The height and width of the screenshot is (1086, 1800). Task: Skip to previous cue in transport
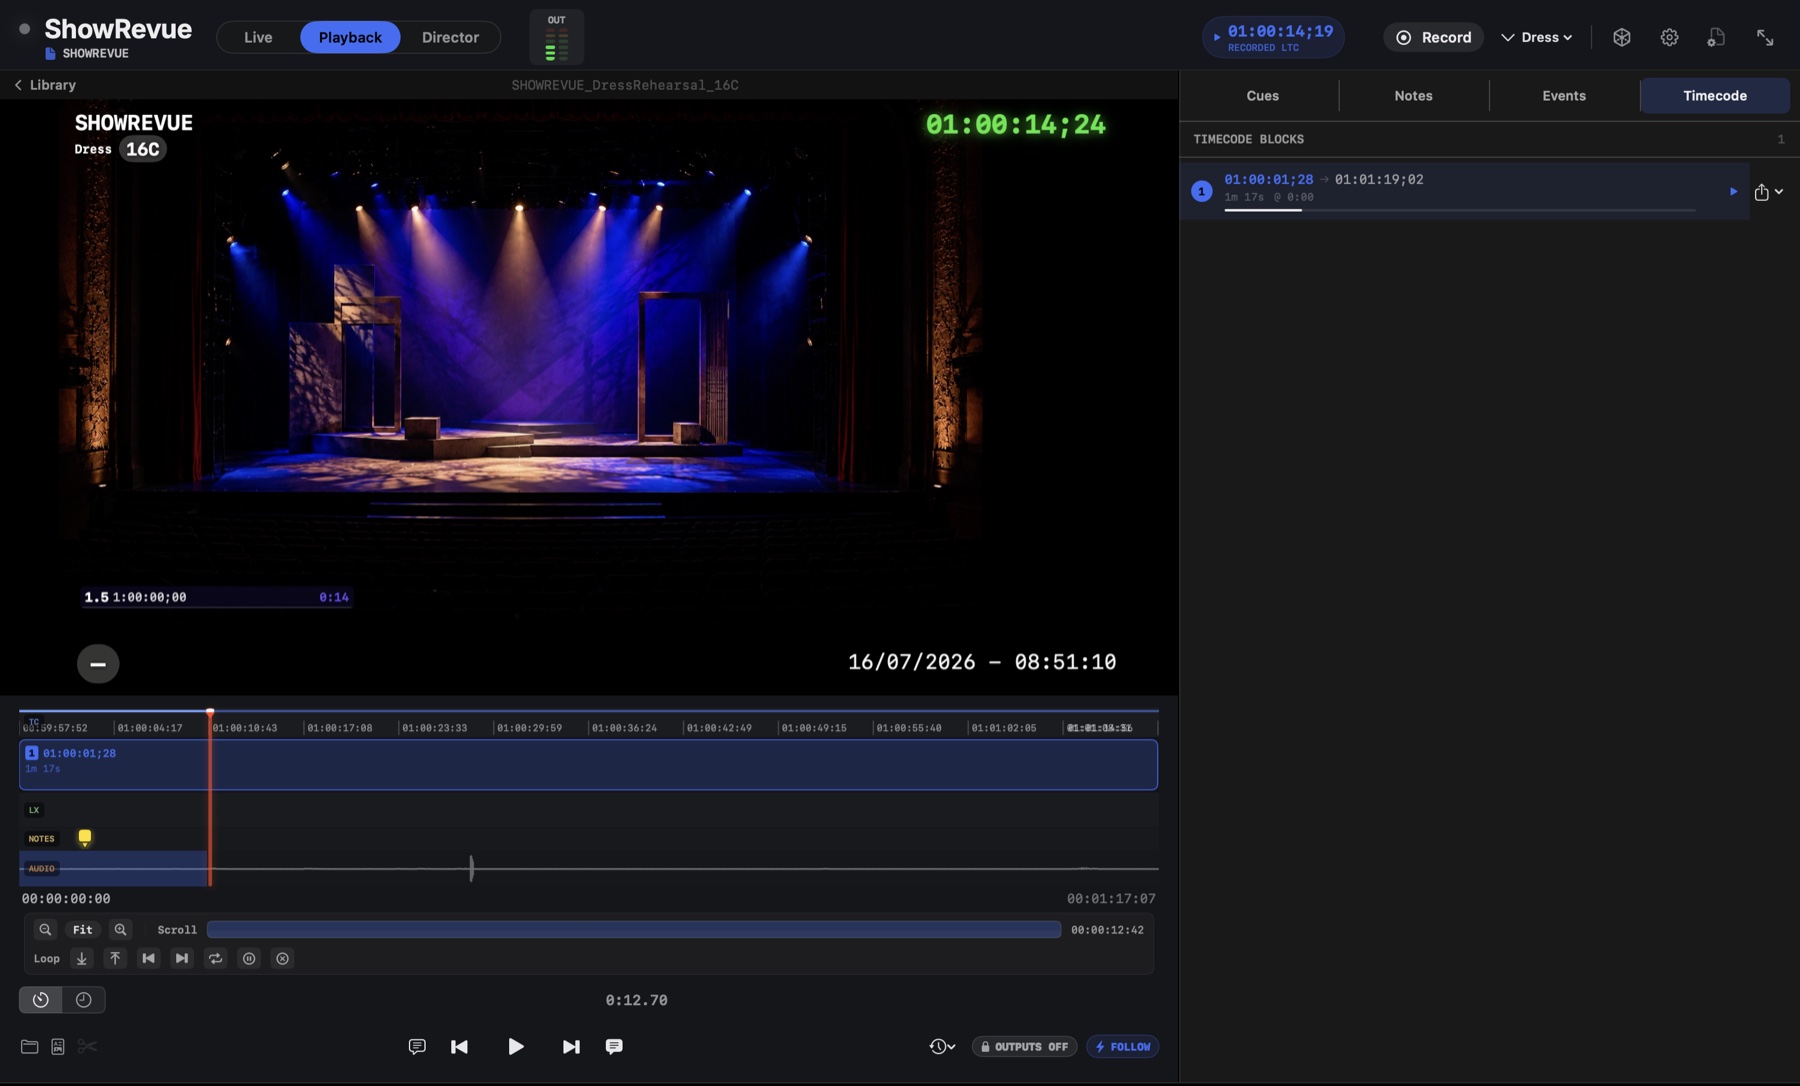coord(459,1047)
